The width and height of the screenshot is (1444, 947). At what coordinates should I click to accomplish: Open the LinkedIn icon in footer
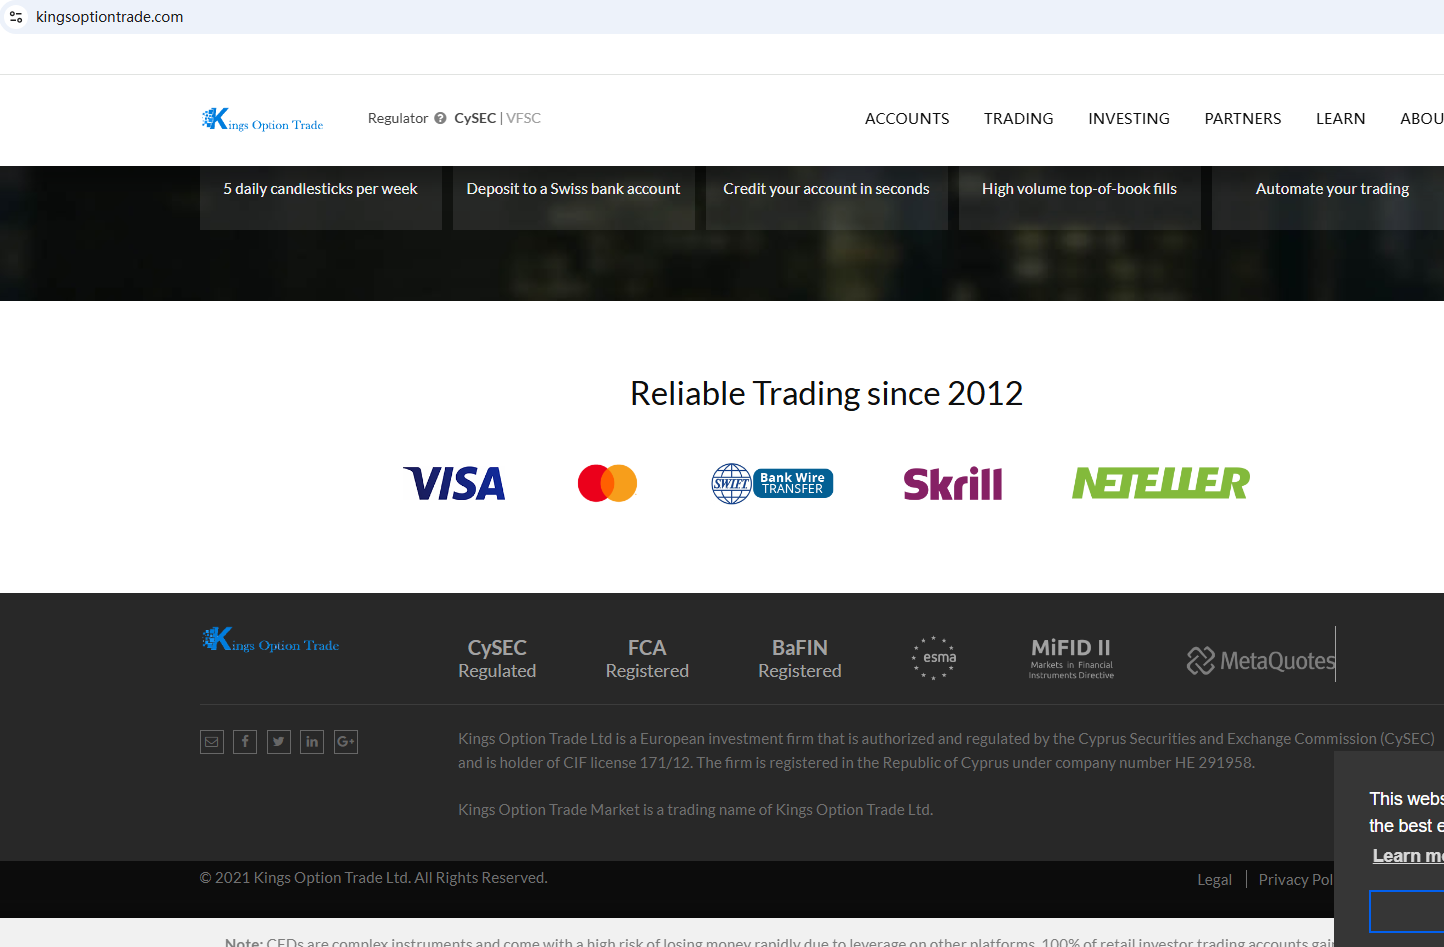point(312,742)
